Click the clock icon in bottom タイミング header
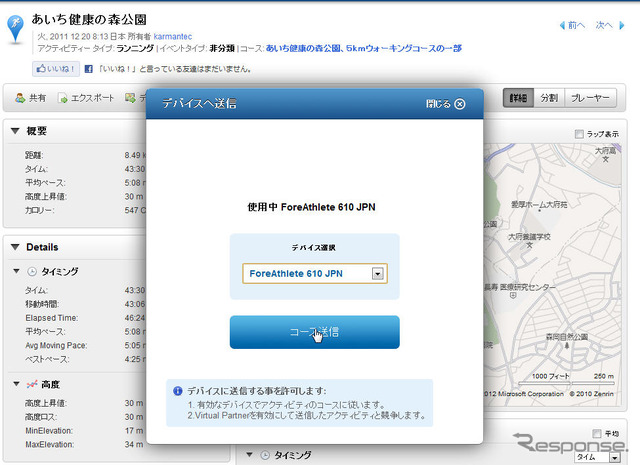 (265, 455)
